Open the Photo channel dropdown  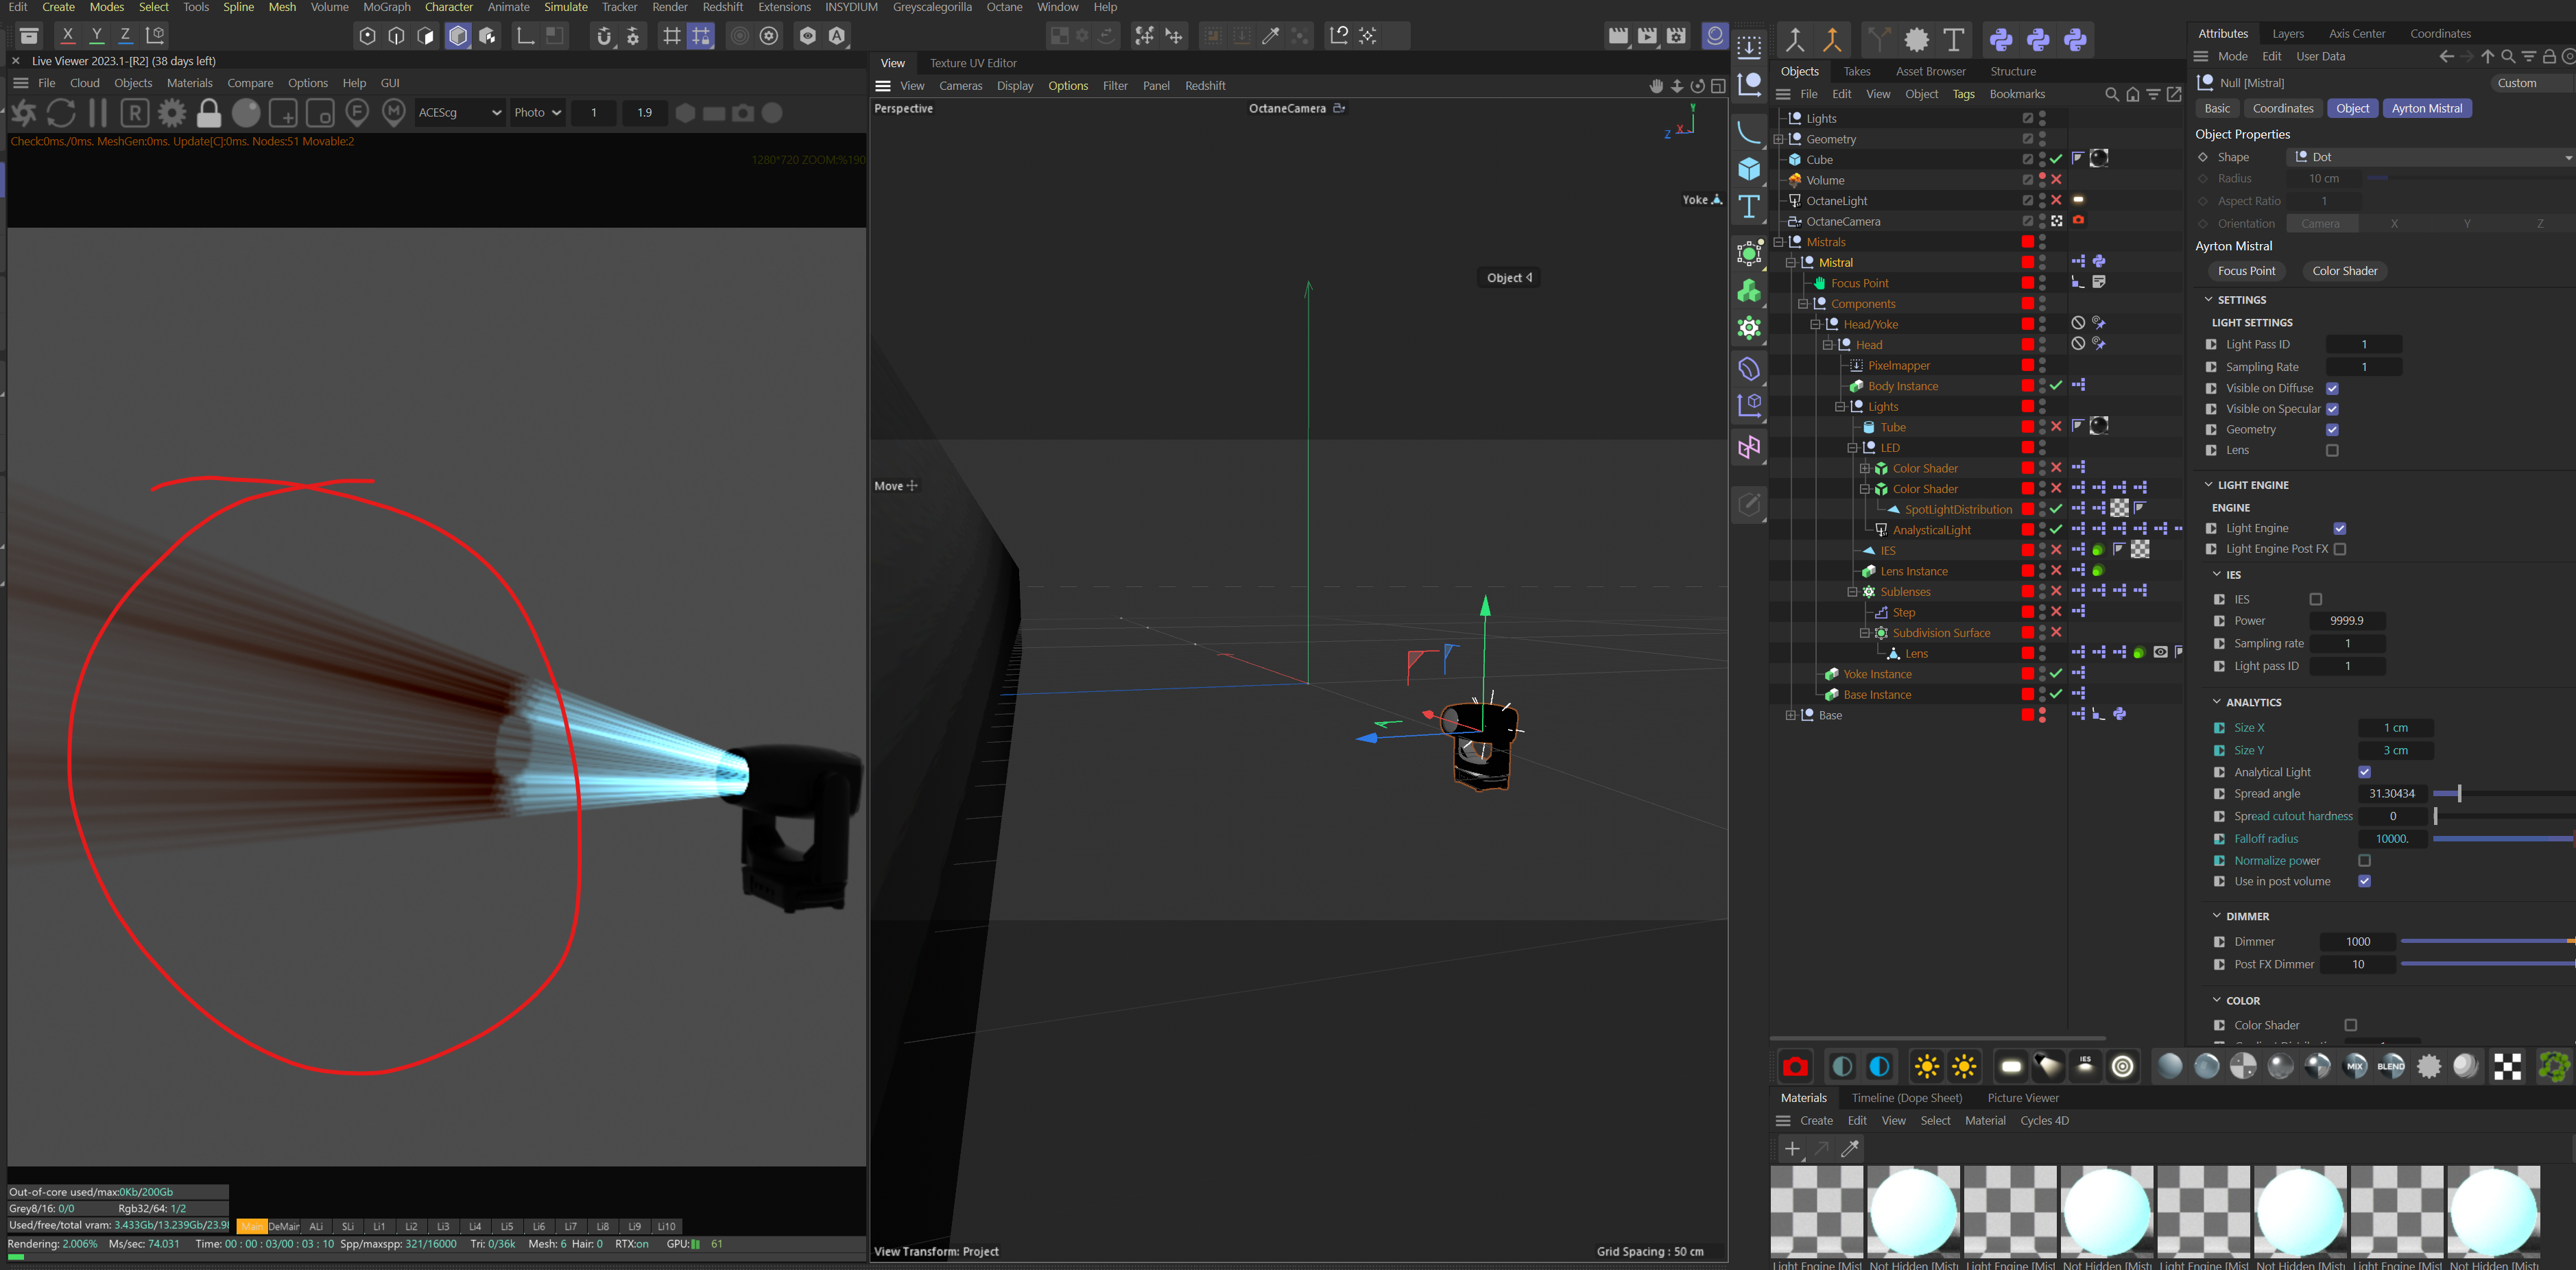point(537,113)
